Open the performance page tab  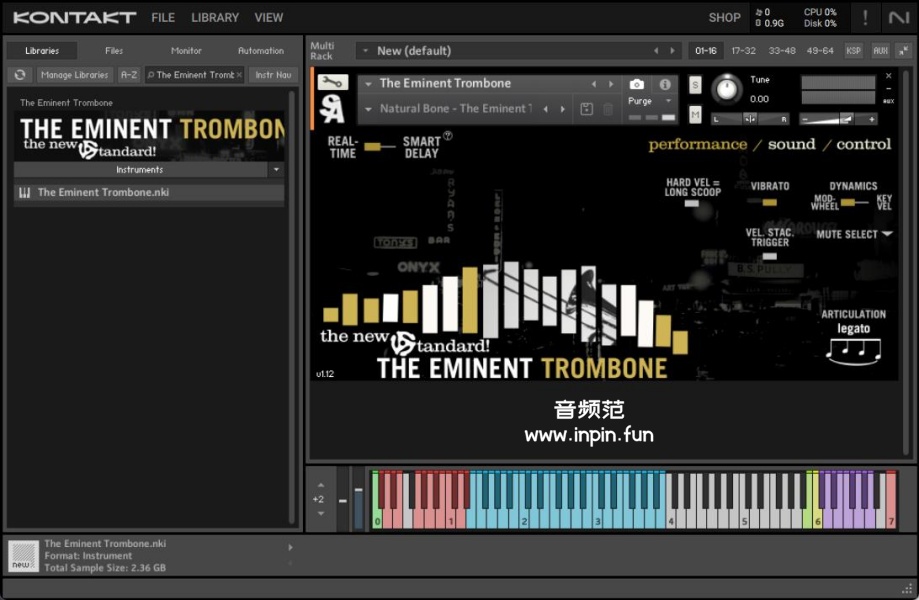pos(697,144)
